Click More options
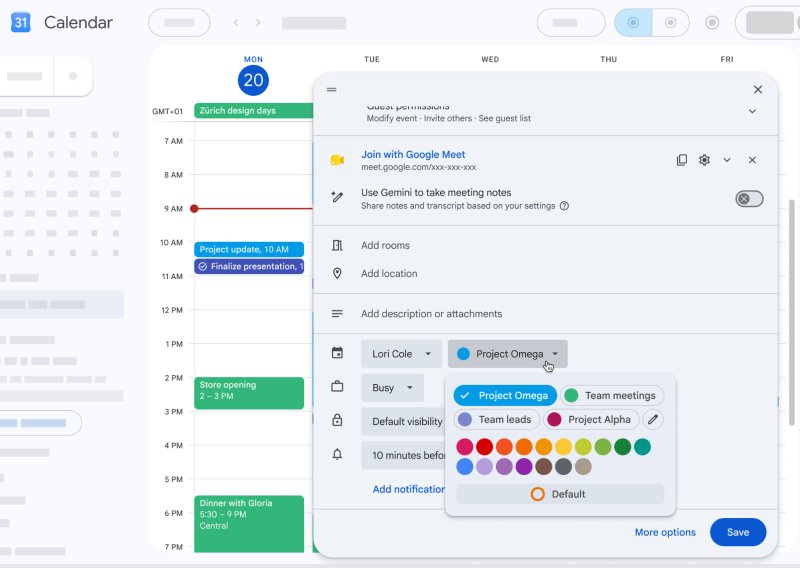The height and width of the screenshot is (568, 800). pos(665,532)
